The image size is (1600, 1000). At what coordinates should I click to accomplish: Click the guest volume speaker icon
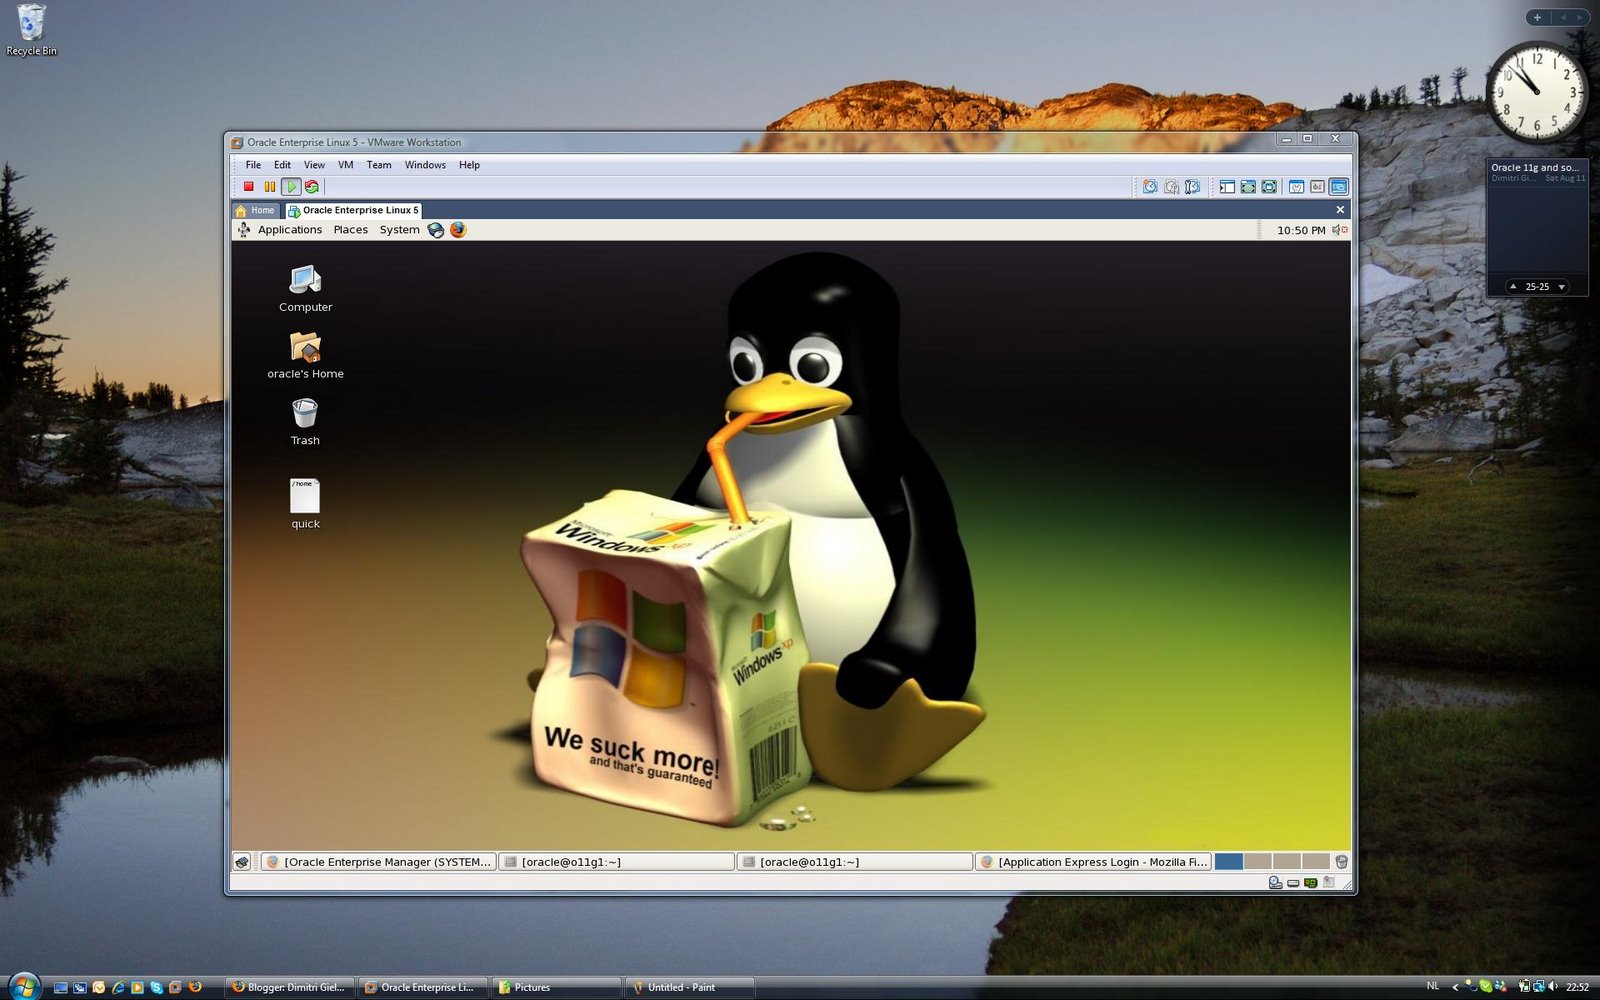[x=1340, y=230]
